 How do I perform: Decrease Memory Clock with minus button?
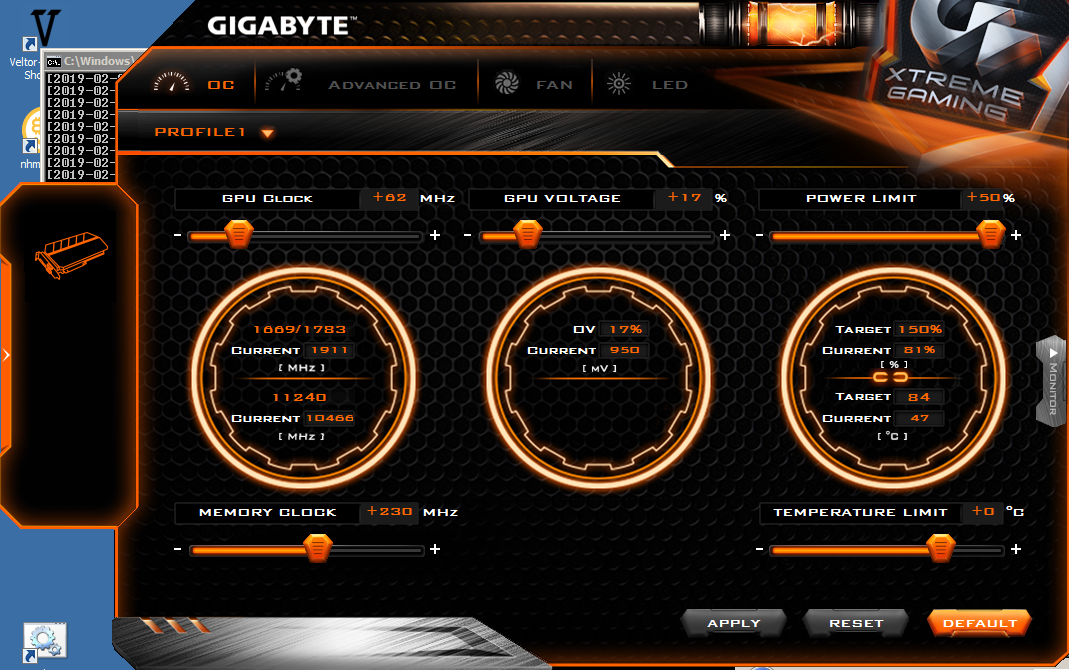pos(177,549)
